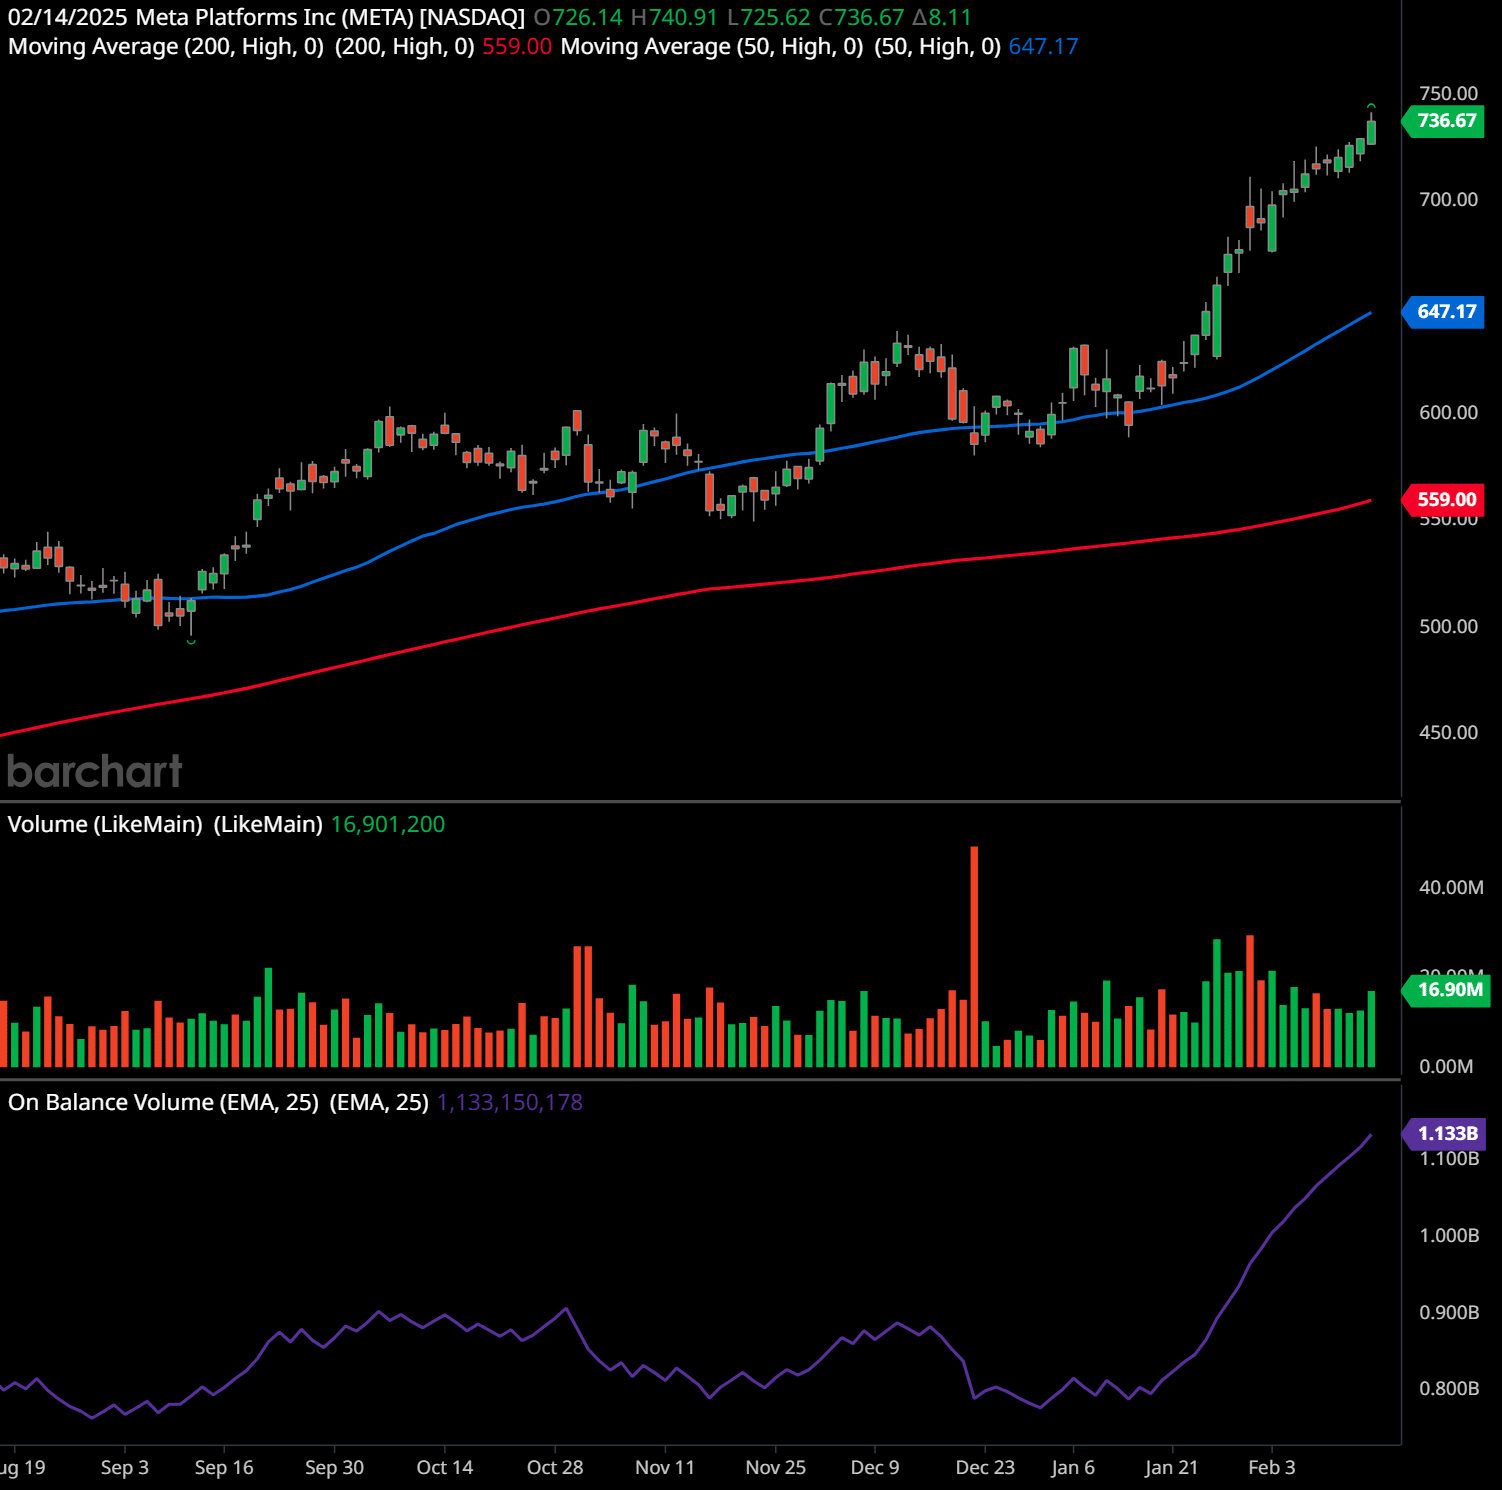
Task: Click the Nov 11 date label
Action: pos(665,1467)
